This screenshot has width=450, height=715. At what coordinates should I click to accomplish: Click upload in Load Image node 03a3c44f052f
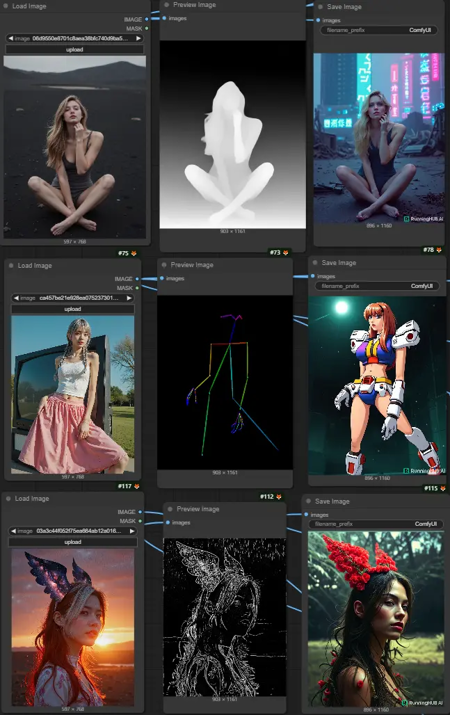(x=72, y=542)
